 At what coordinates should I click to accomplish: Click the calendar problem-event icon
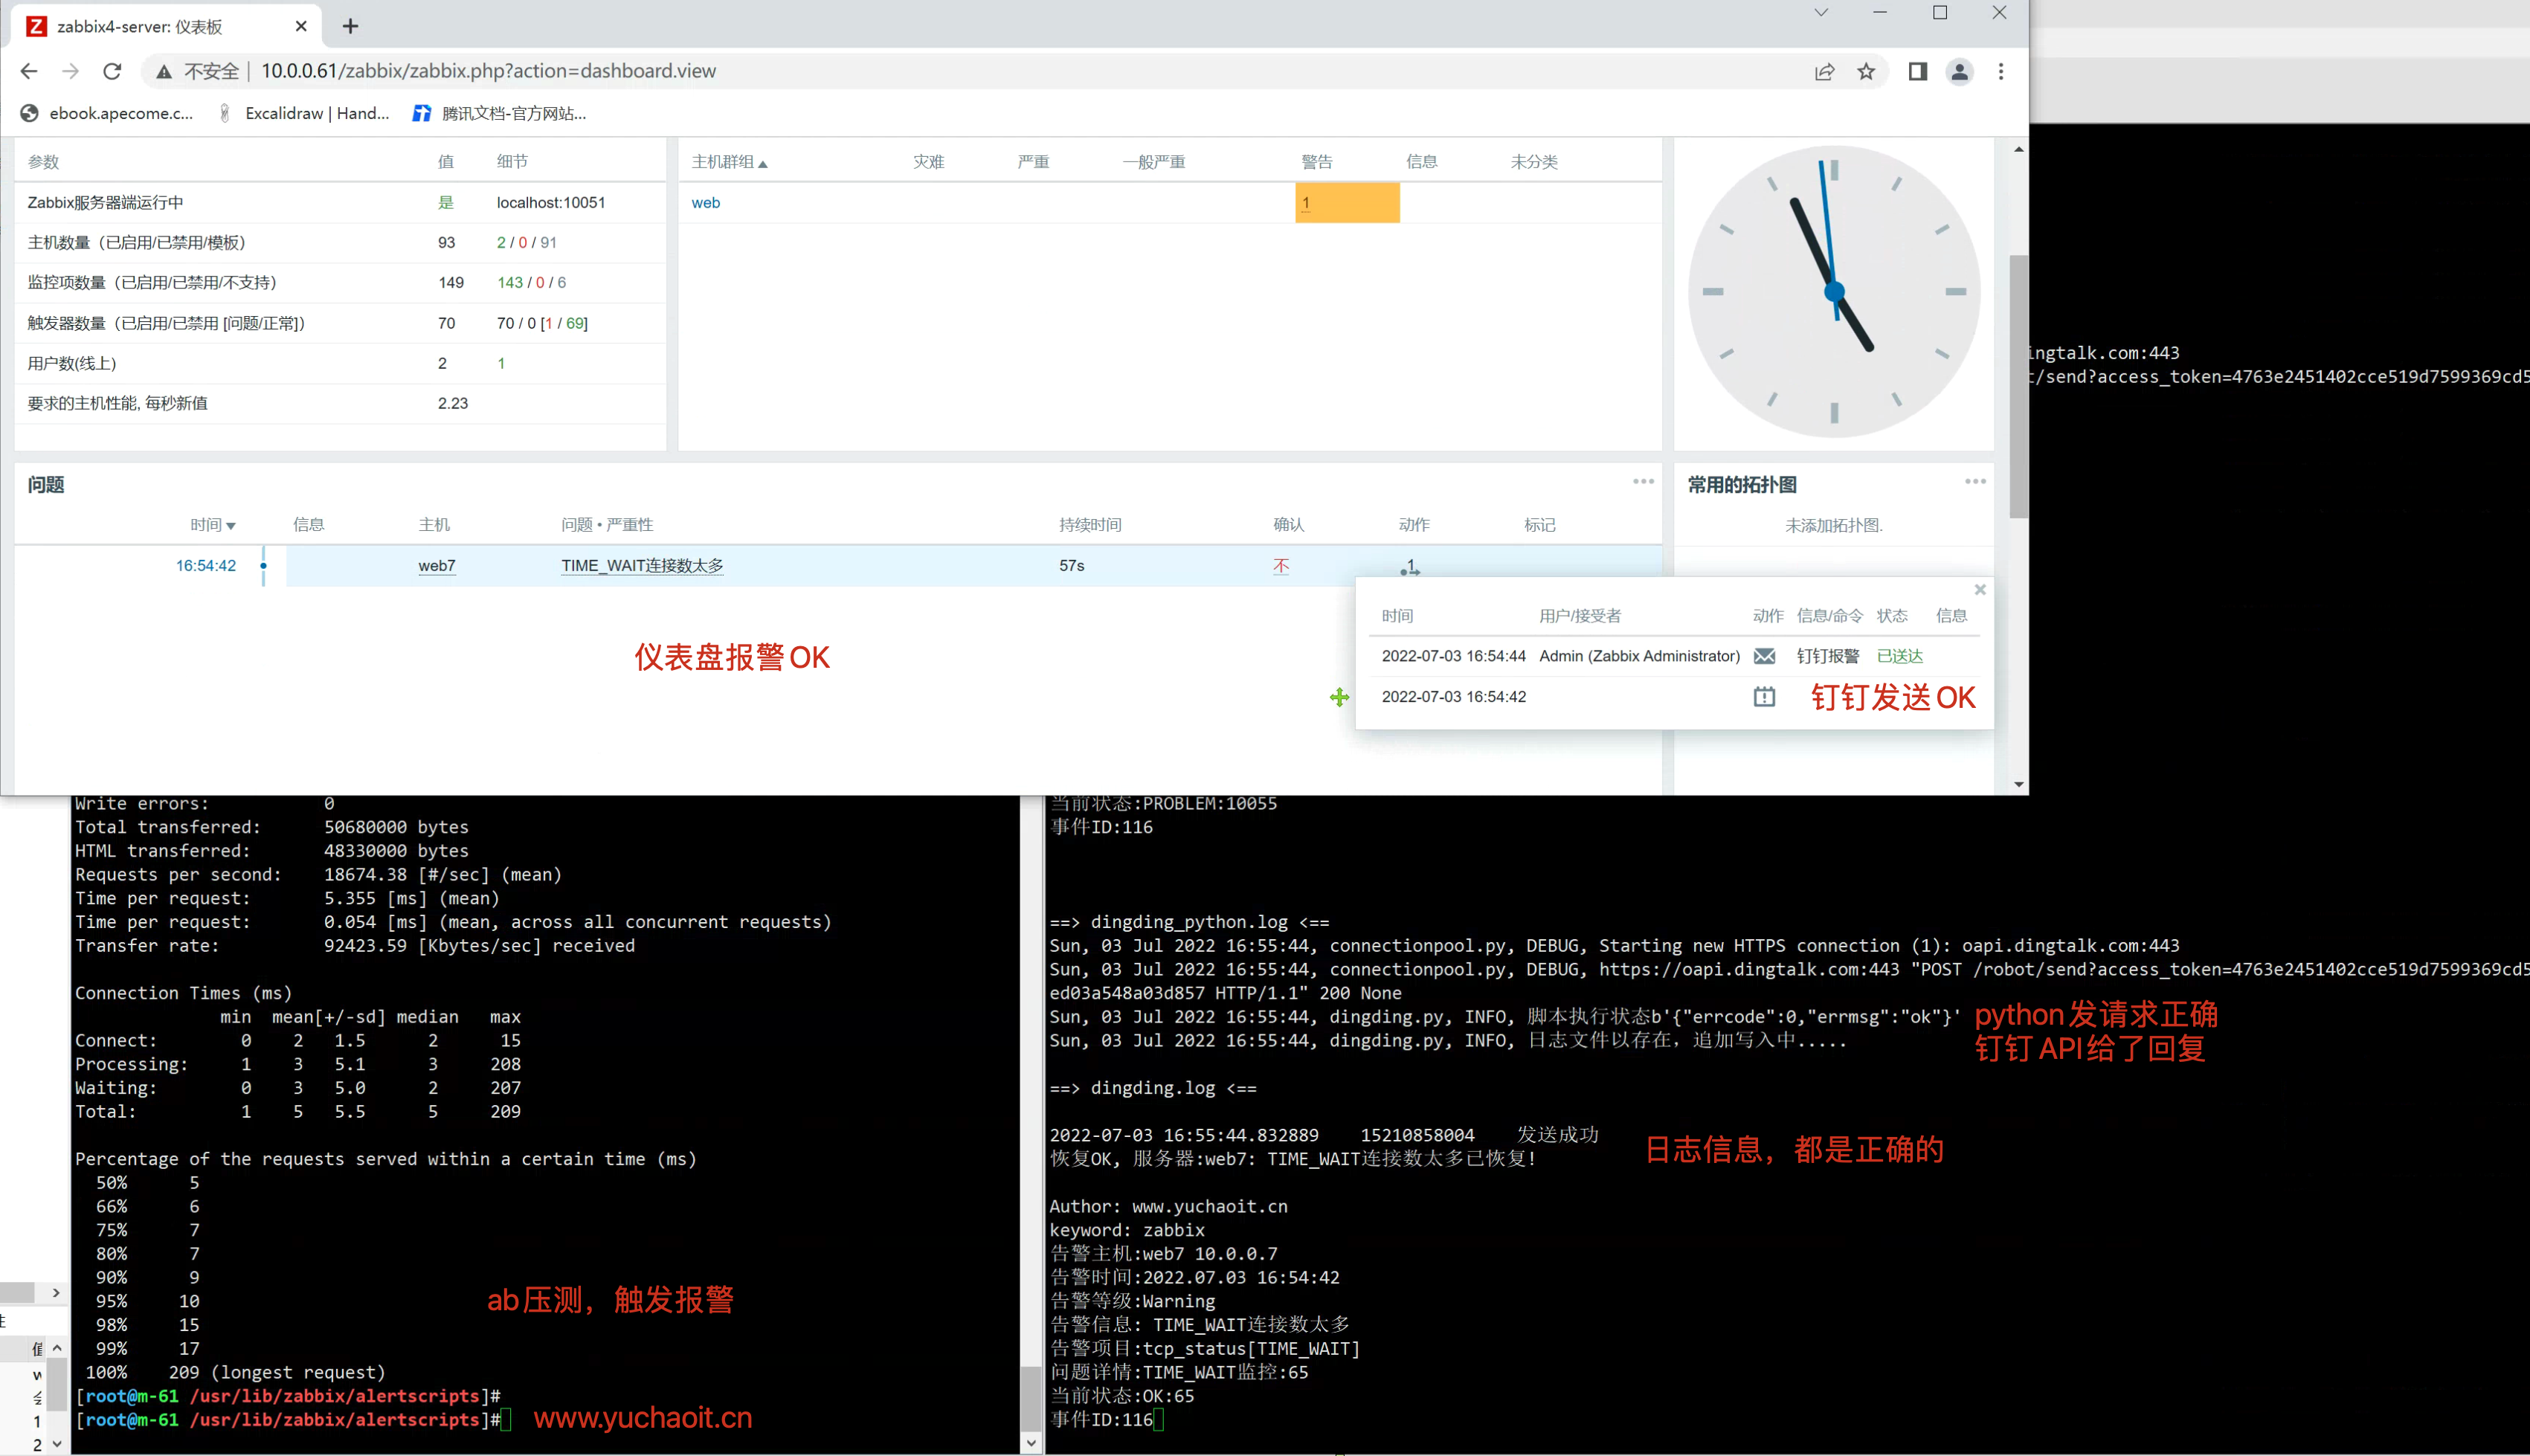(1764, 697)
